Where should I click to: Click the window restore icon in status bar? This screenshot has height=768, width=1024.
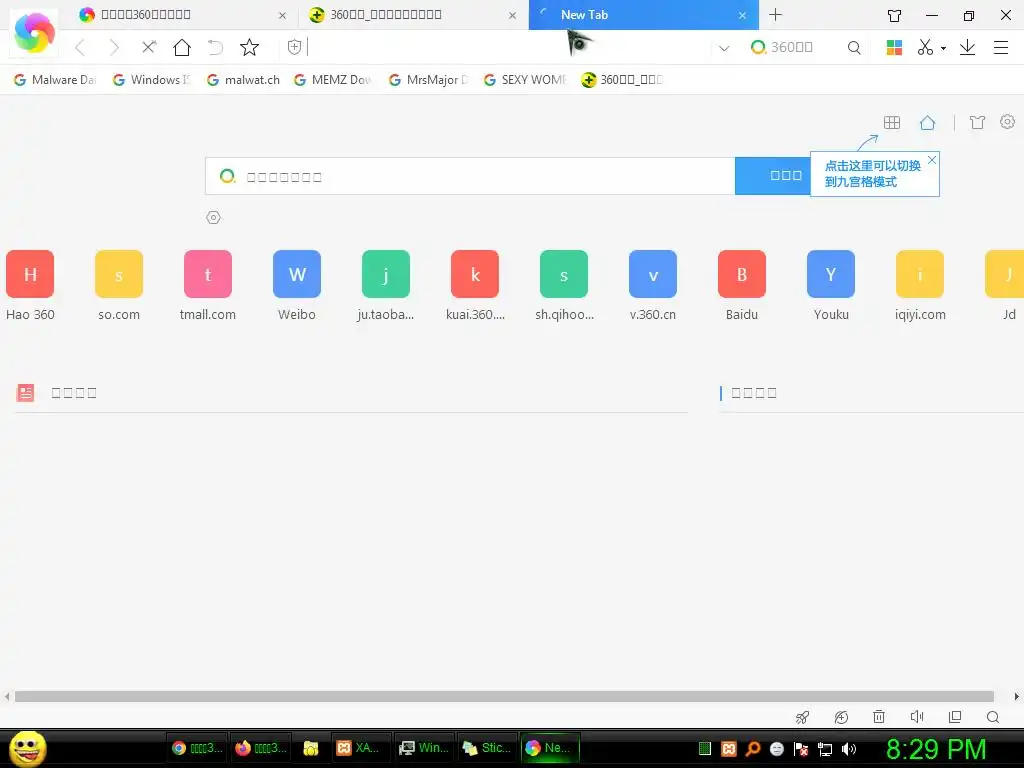[x=955, y=716]
